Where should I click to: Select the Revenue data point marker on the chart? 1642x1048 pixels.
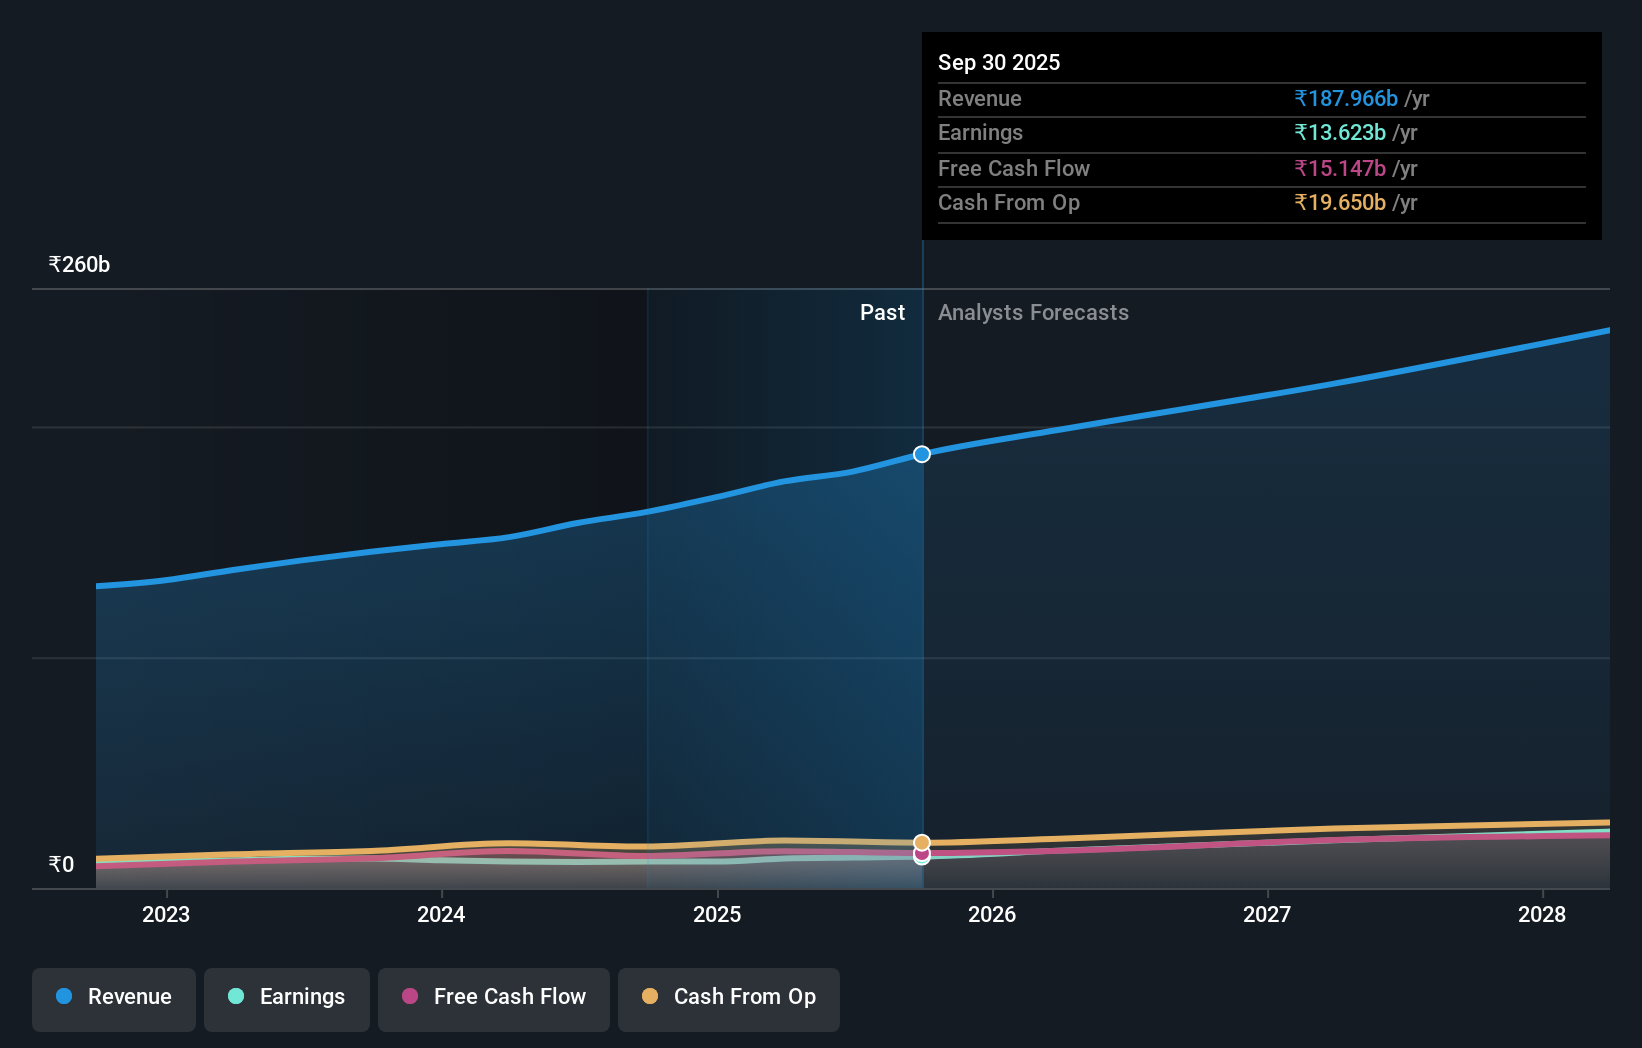[921, 454]
